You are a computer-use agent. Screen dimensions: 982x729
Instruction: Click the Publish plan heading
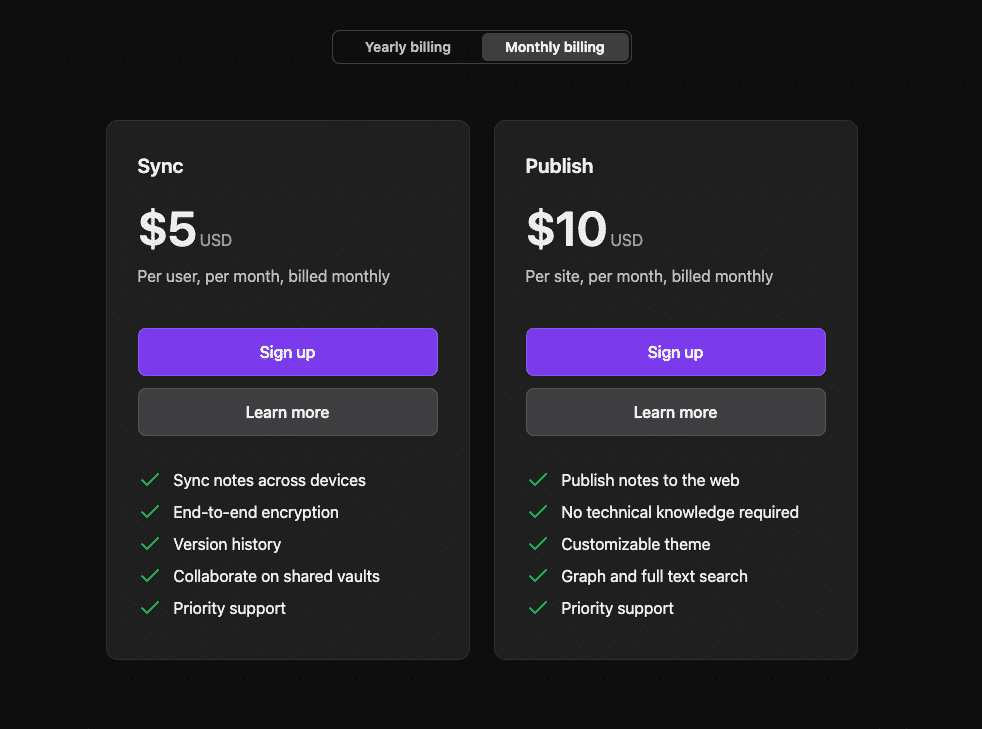click(x=559, y=166)
